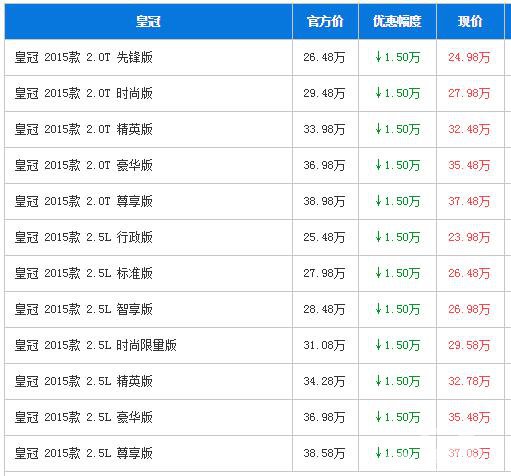Open 皇冠 2015款 2.5L 行政版
The image size is (511, 476).
(x=83, y=237)
